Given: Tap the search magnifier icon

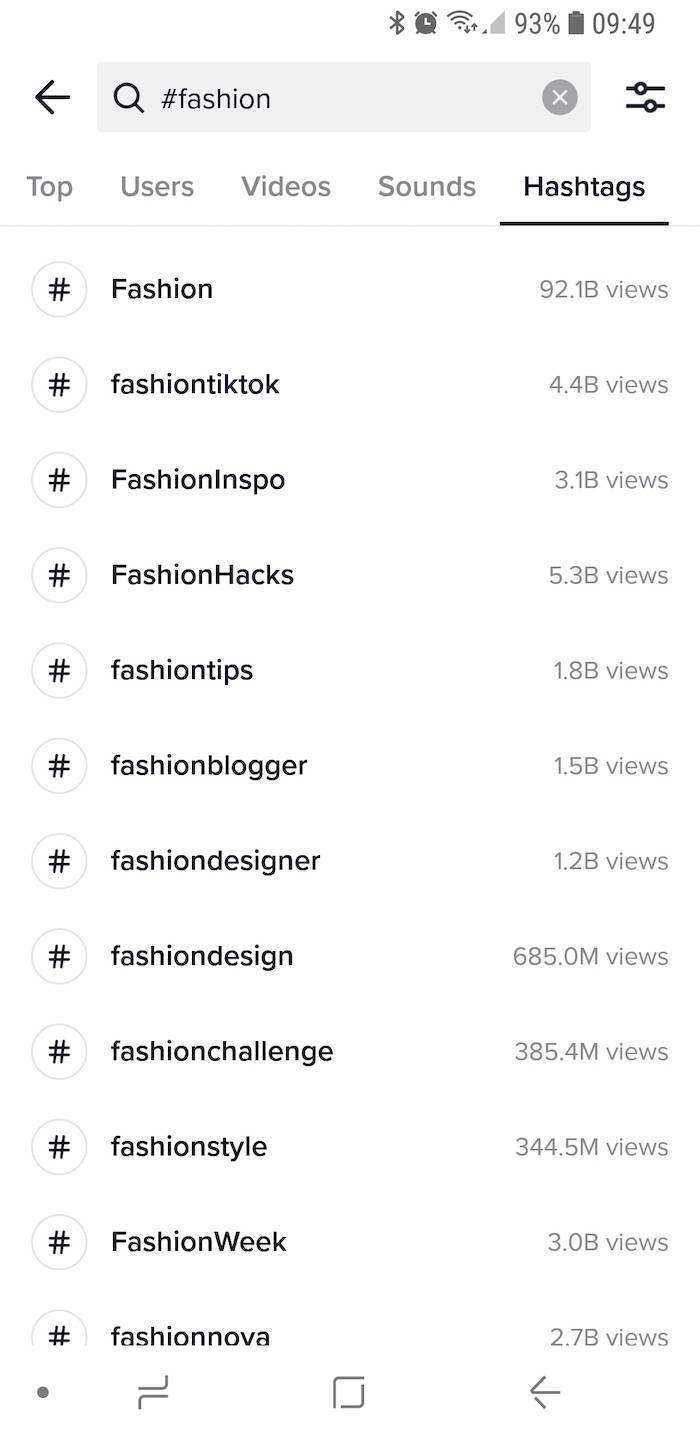Looking at the screenshot, I should point(129,97).
